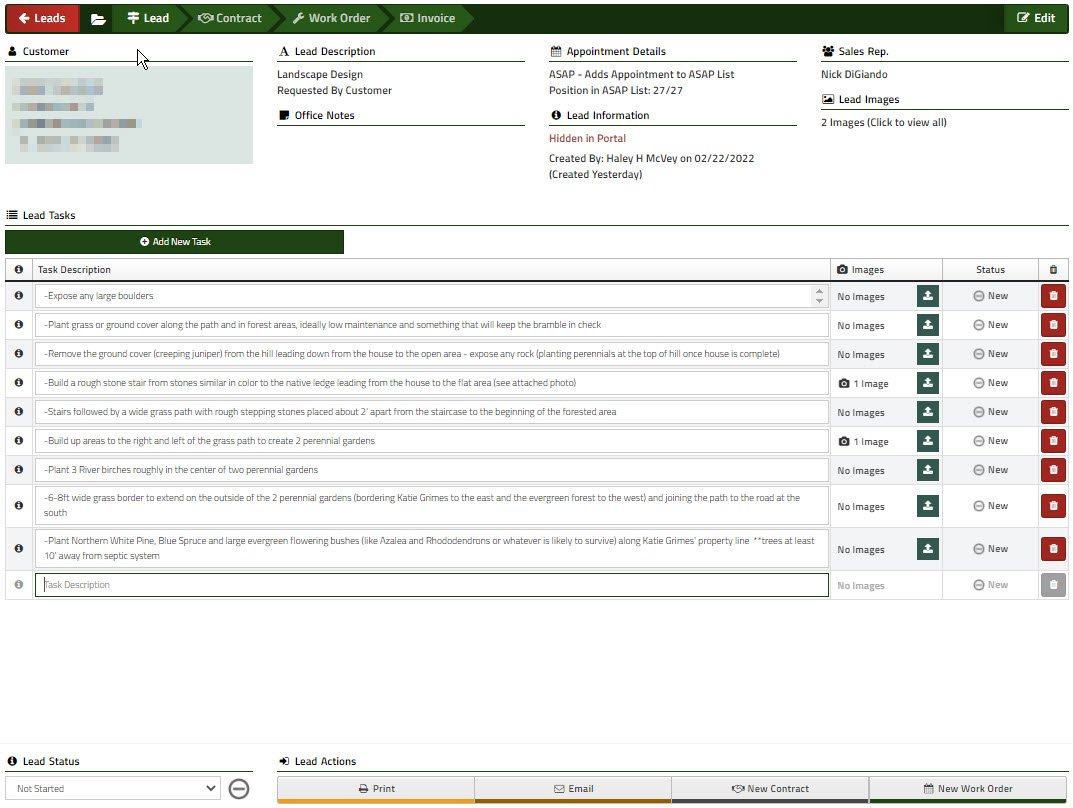Click the Print button
1073x808 pixels.
[376, 789]
